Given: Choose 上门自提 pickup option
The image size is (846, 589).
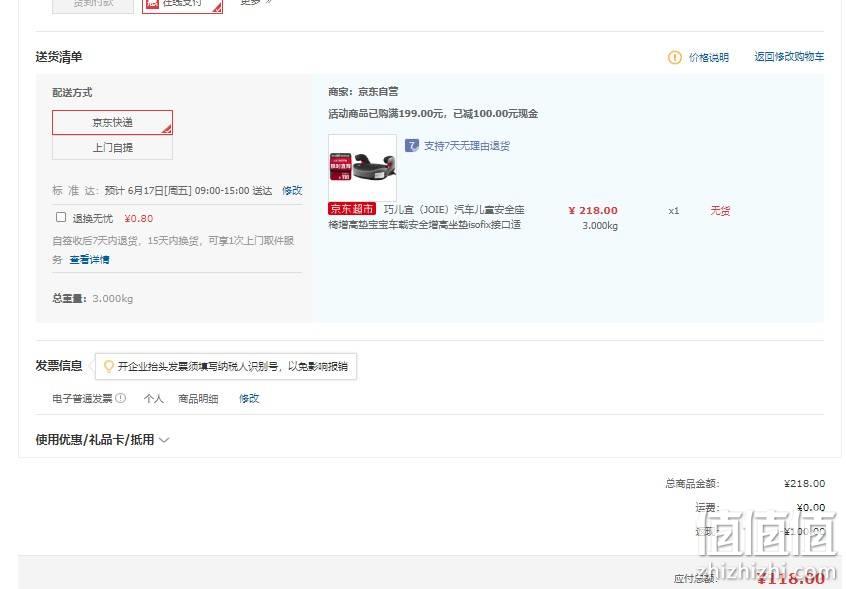Looking at the screenshot, I should click(112, 147).
